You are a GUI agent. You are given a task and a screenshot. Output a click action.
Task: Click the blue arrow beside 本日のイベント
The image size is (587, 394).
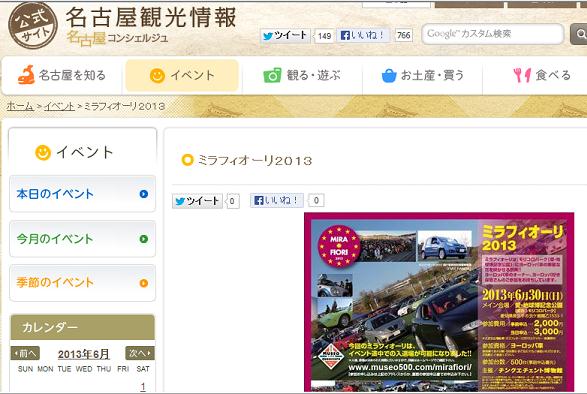[x=144, y=194]
